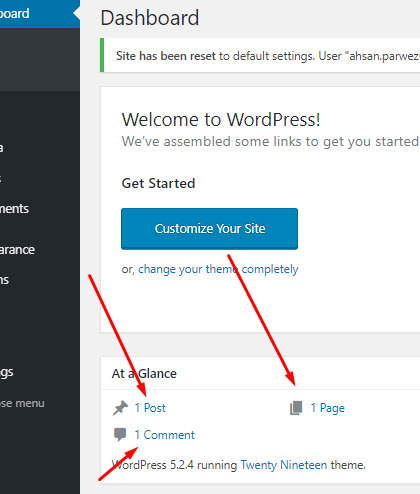Open the Appearance menu in the sidebar
Viewport: 420px width, 494px height.
point(40,250)
